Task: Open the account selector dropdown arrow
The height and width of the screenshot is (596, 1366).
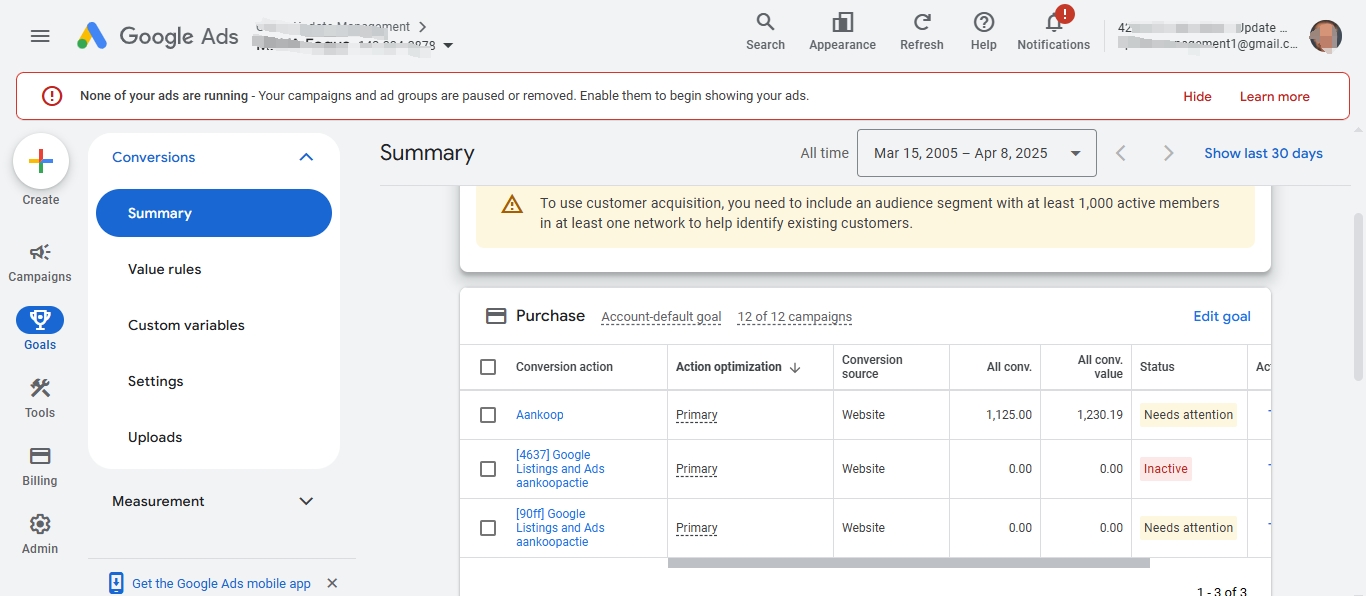Action: point(448,45)
